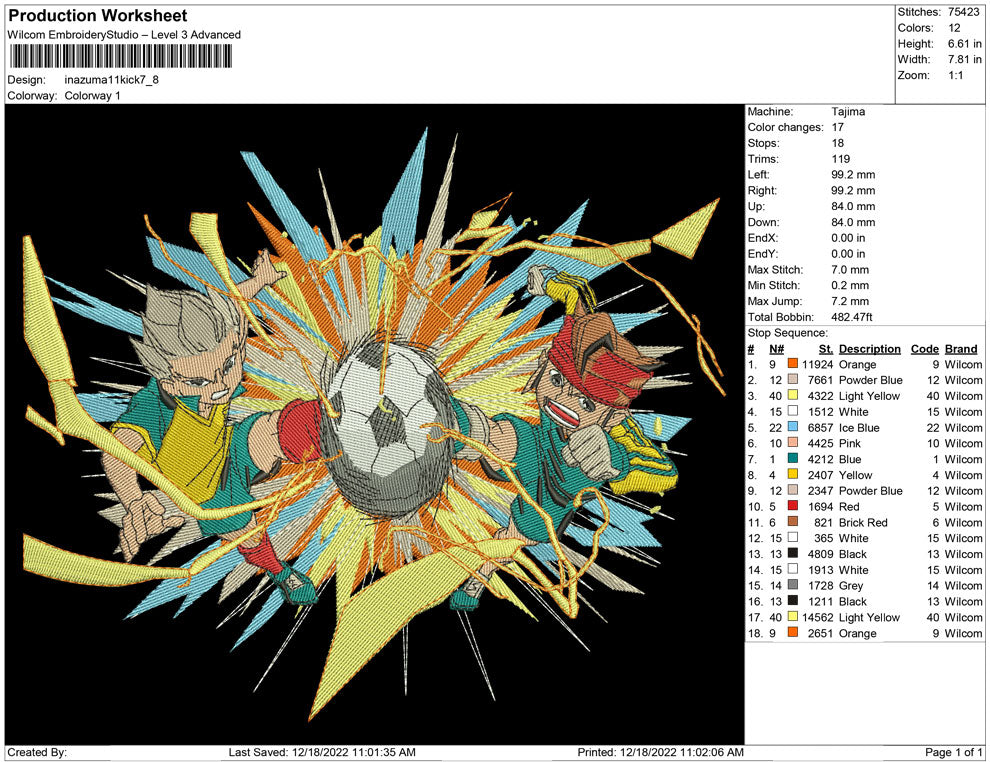Click the Ice Blue swatch in stop 5
The width and height of the screenshot is (990, 762).
tap(792, 427)
